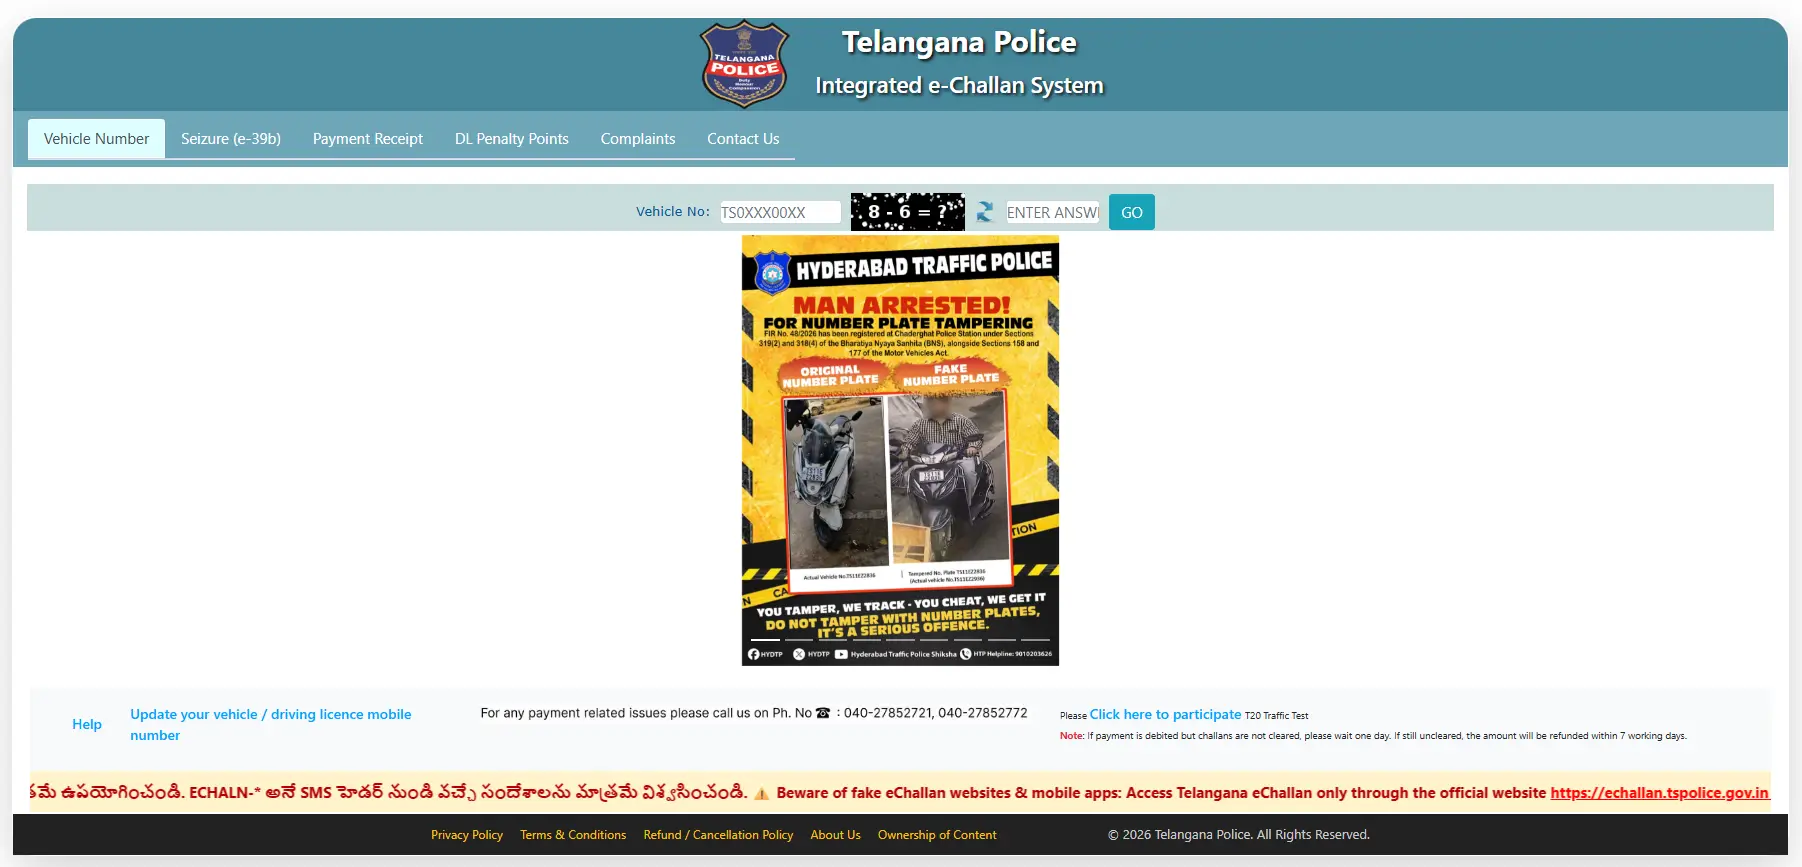Click the payment helpline numbers 040-27852721, 040-27852772
Image resolution: width=1802 pixels, height=867 pixels.
pos(936,713)
